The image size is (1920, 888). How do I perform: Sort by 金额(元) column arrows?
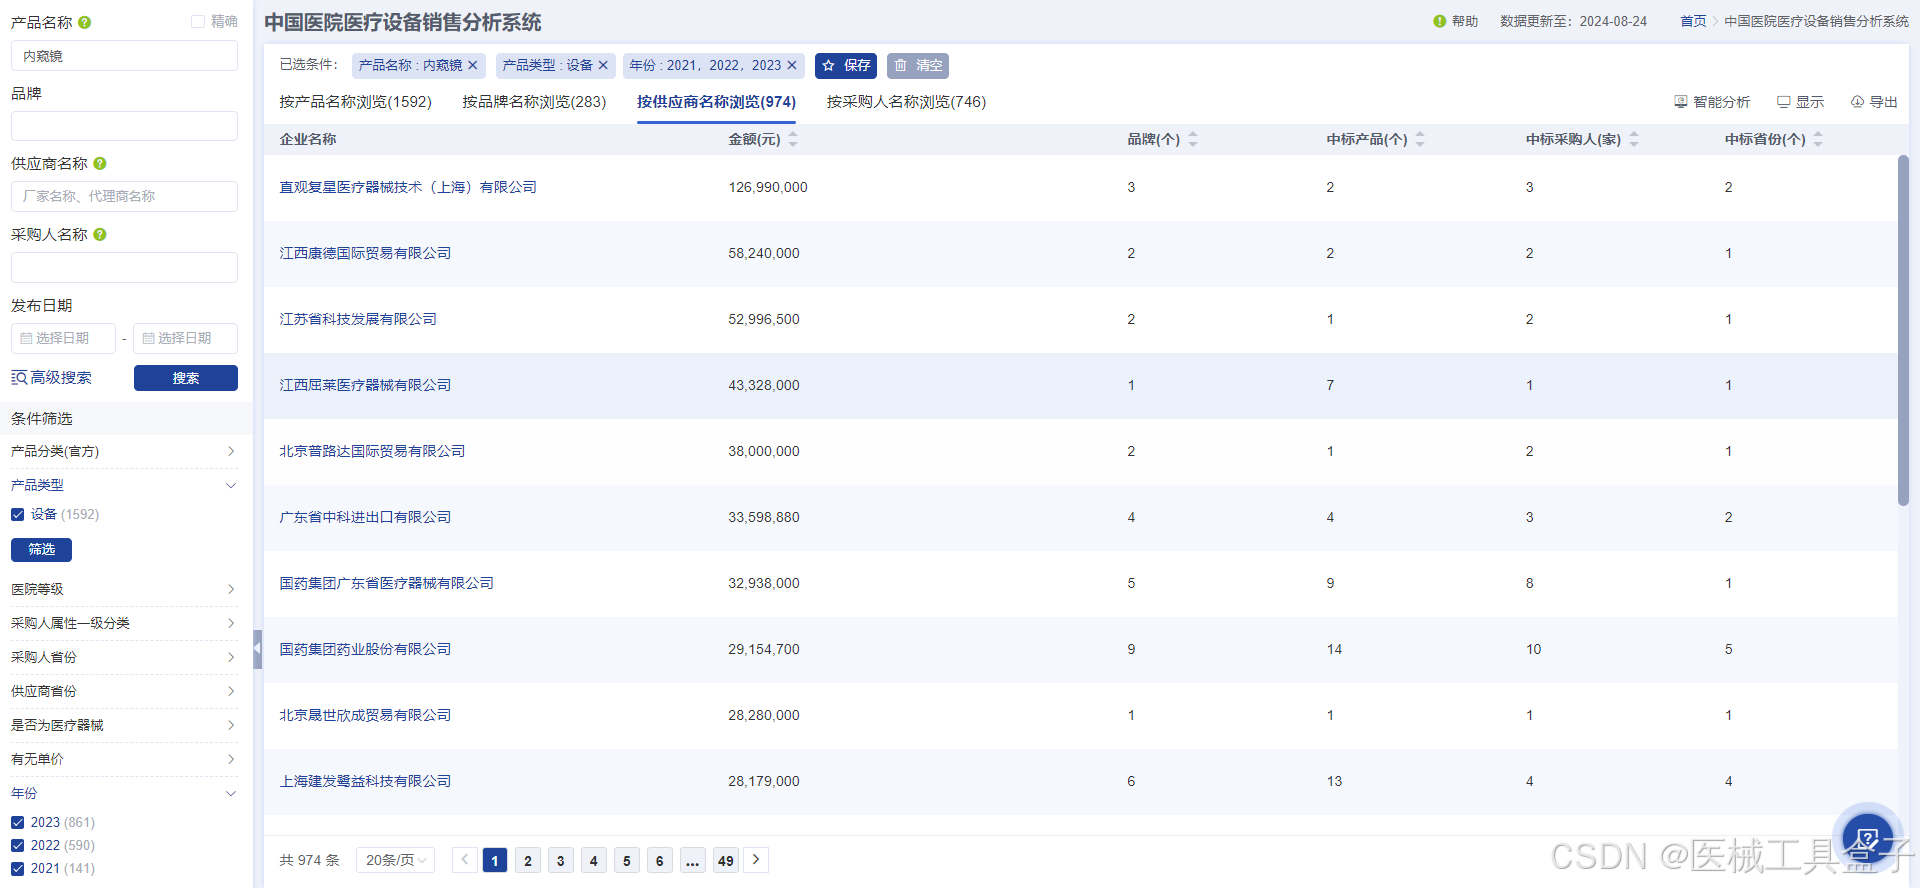tap(793, 139)
